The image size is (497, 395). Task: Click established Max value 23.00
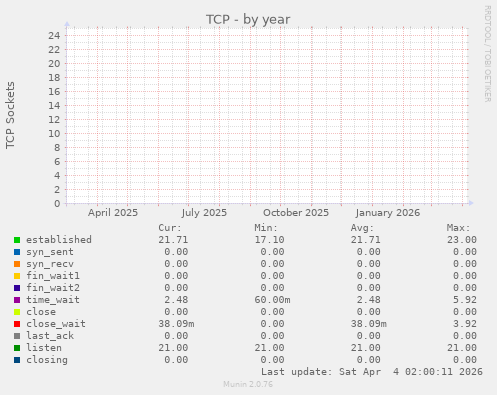click(462, 240)
